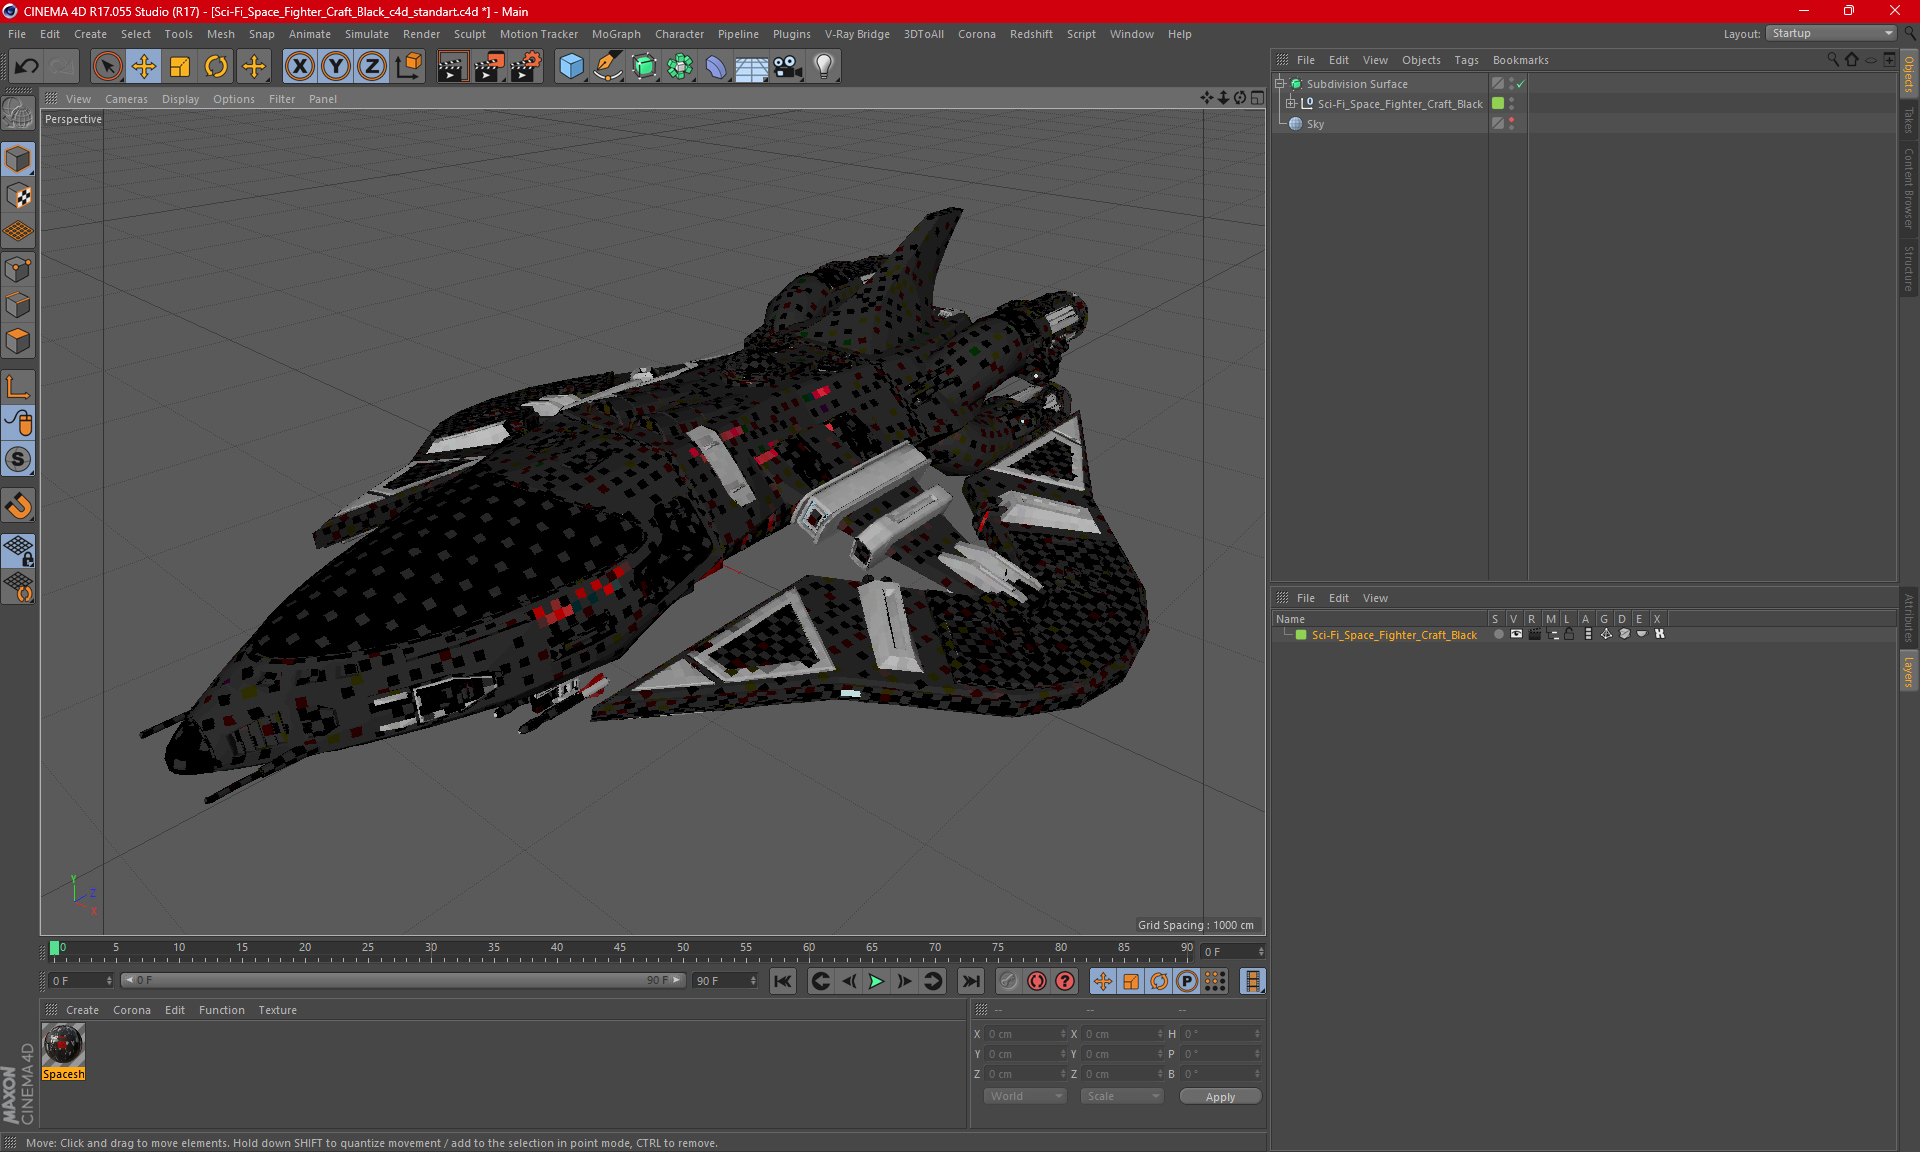The width and height of the screenshot is (1920, 1152).
Task: Open material manager Texture menu
Action: click(277, 1010)
